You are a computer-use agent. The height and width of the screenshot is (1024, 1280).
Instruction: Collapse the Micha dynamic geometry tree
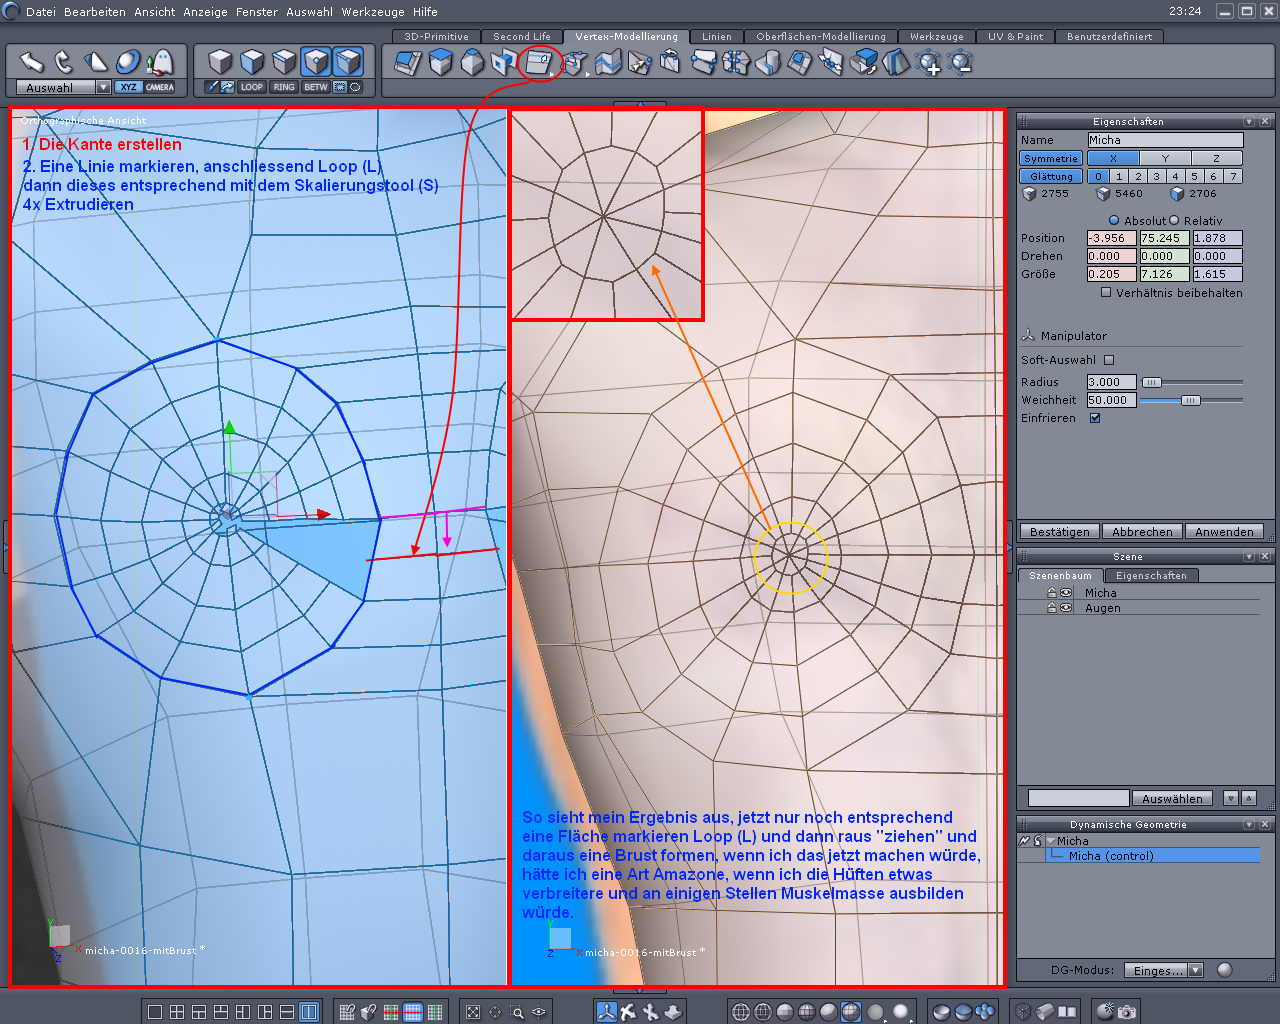(x=1049, y=841)
